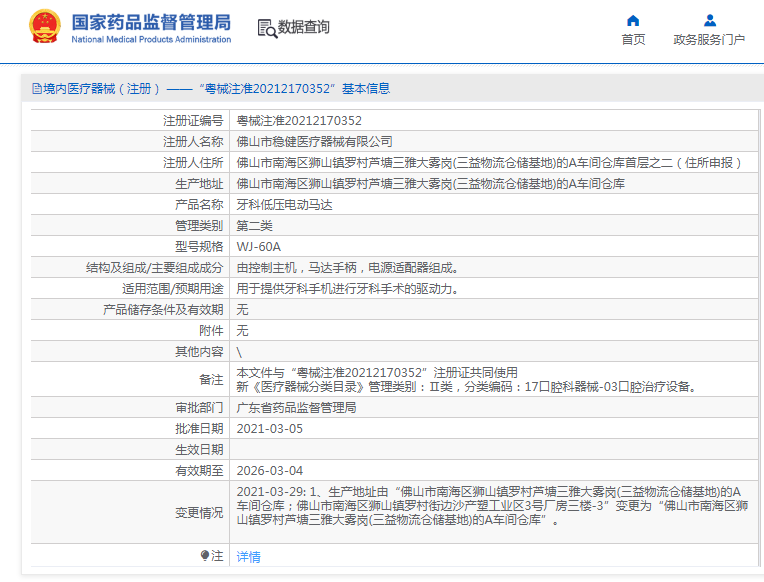Click 用于提供牙科手机进行牙科手术的驱动力 text
764x582 pixels.
point(347,289)
